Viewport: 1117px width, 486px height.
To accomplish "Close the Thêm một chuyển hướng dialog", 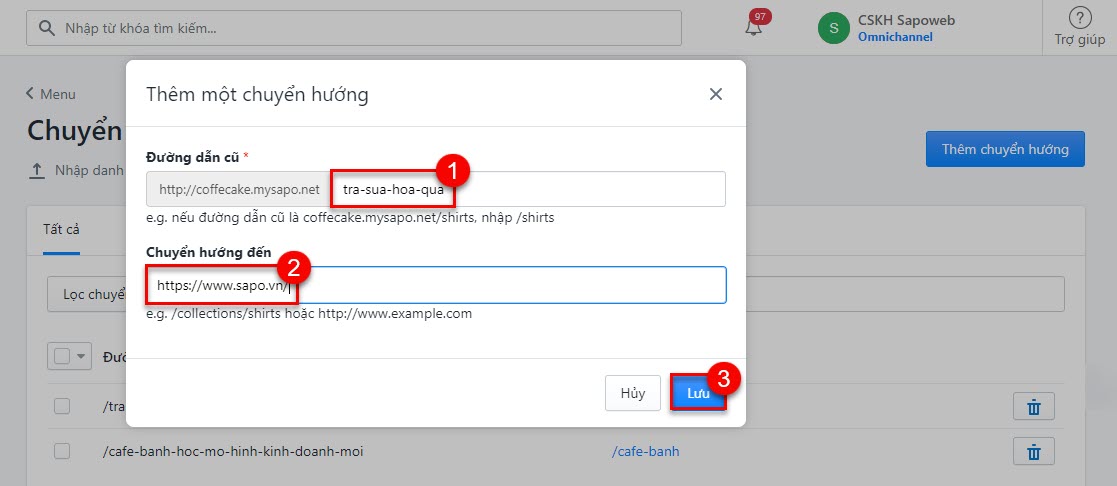I will (x=715, y=94).
